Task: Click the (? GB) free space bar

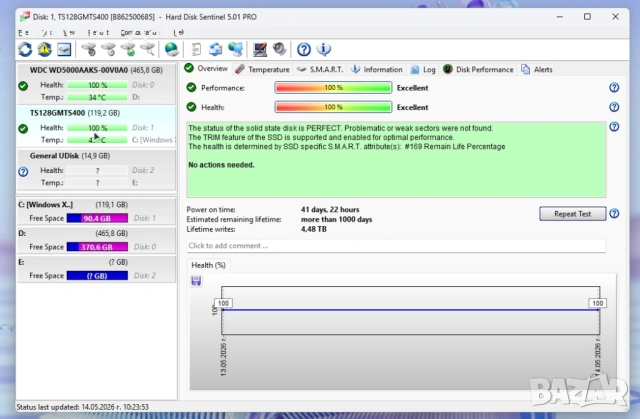Action: 97,276
